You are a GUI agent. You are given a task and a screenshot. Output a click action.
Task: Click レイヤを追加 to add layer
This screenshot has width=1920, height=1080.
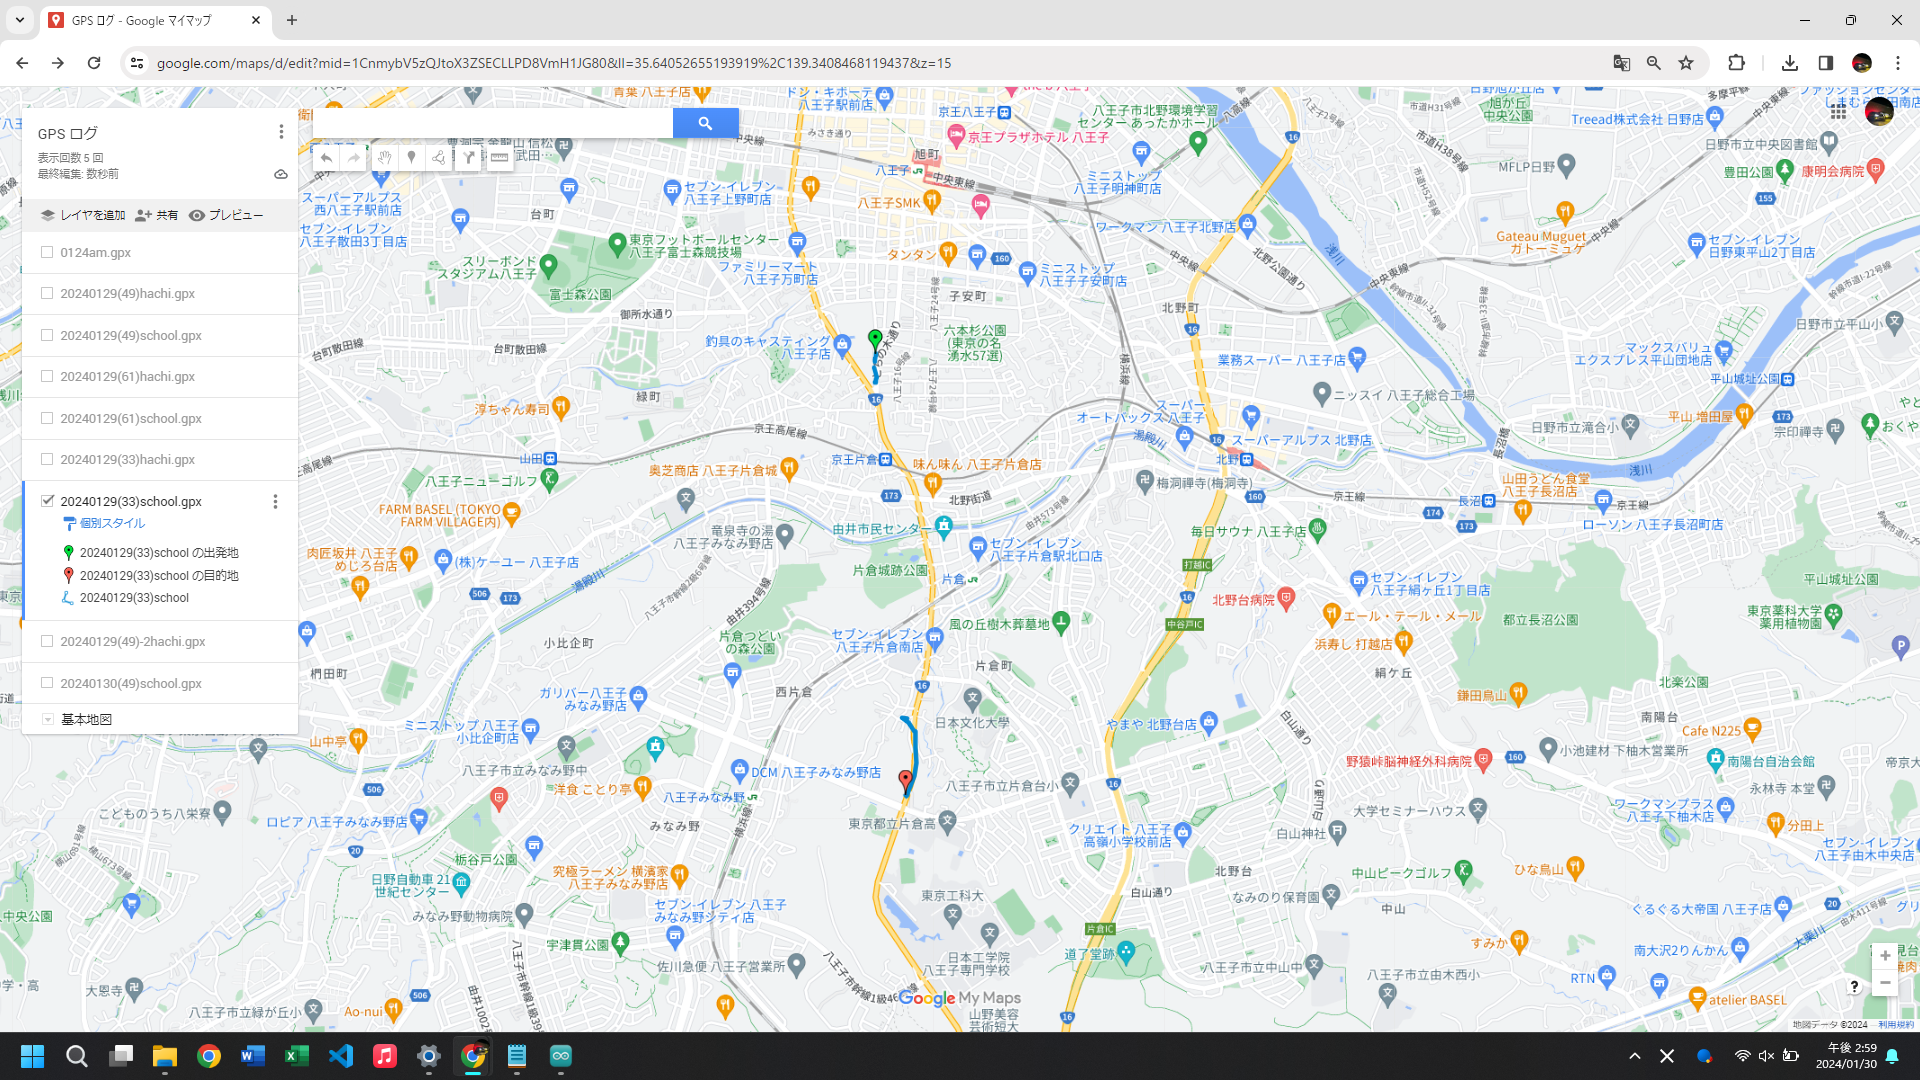83,215
